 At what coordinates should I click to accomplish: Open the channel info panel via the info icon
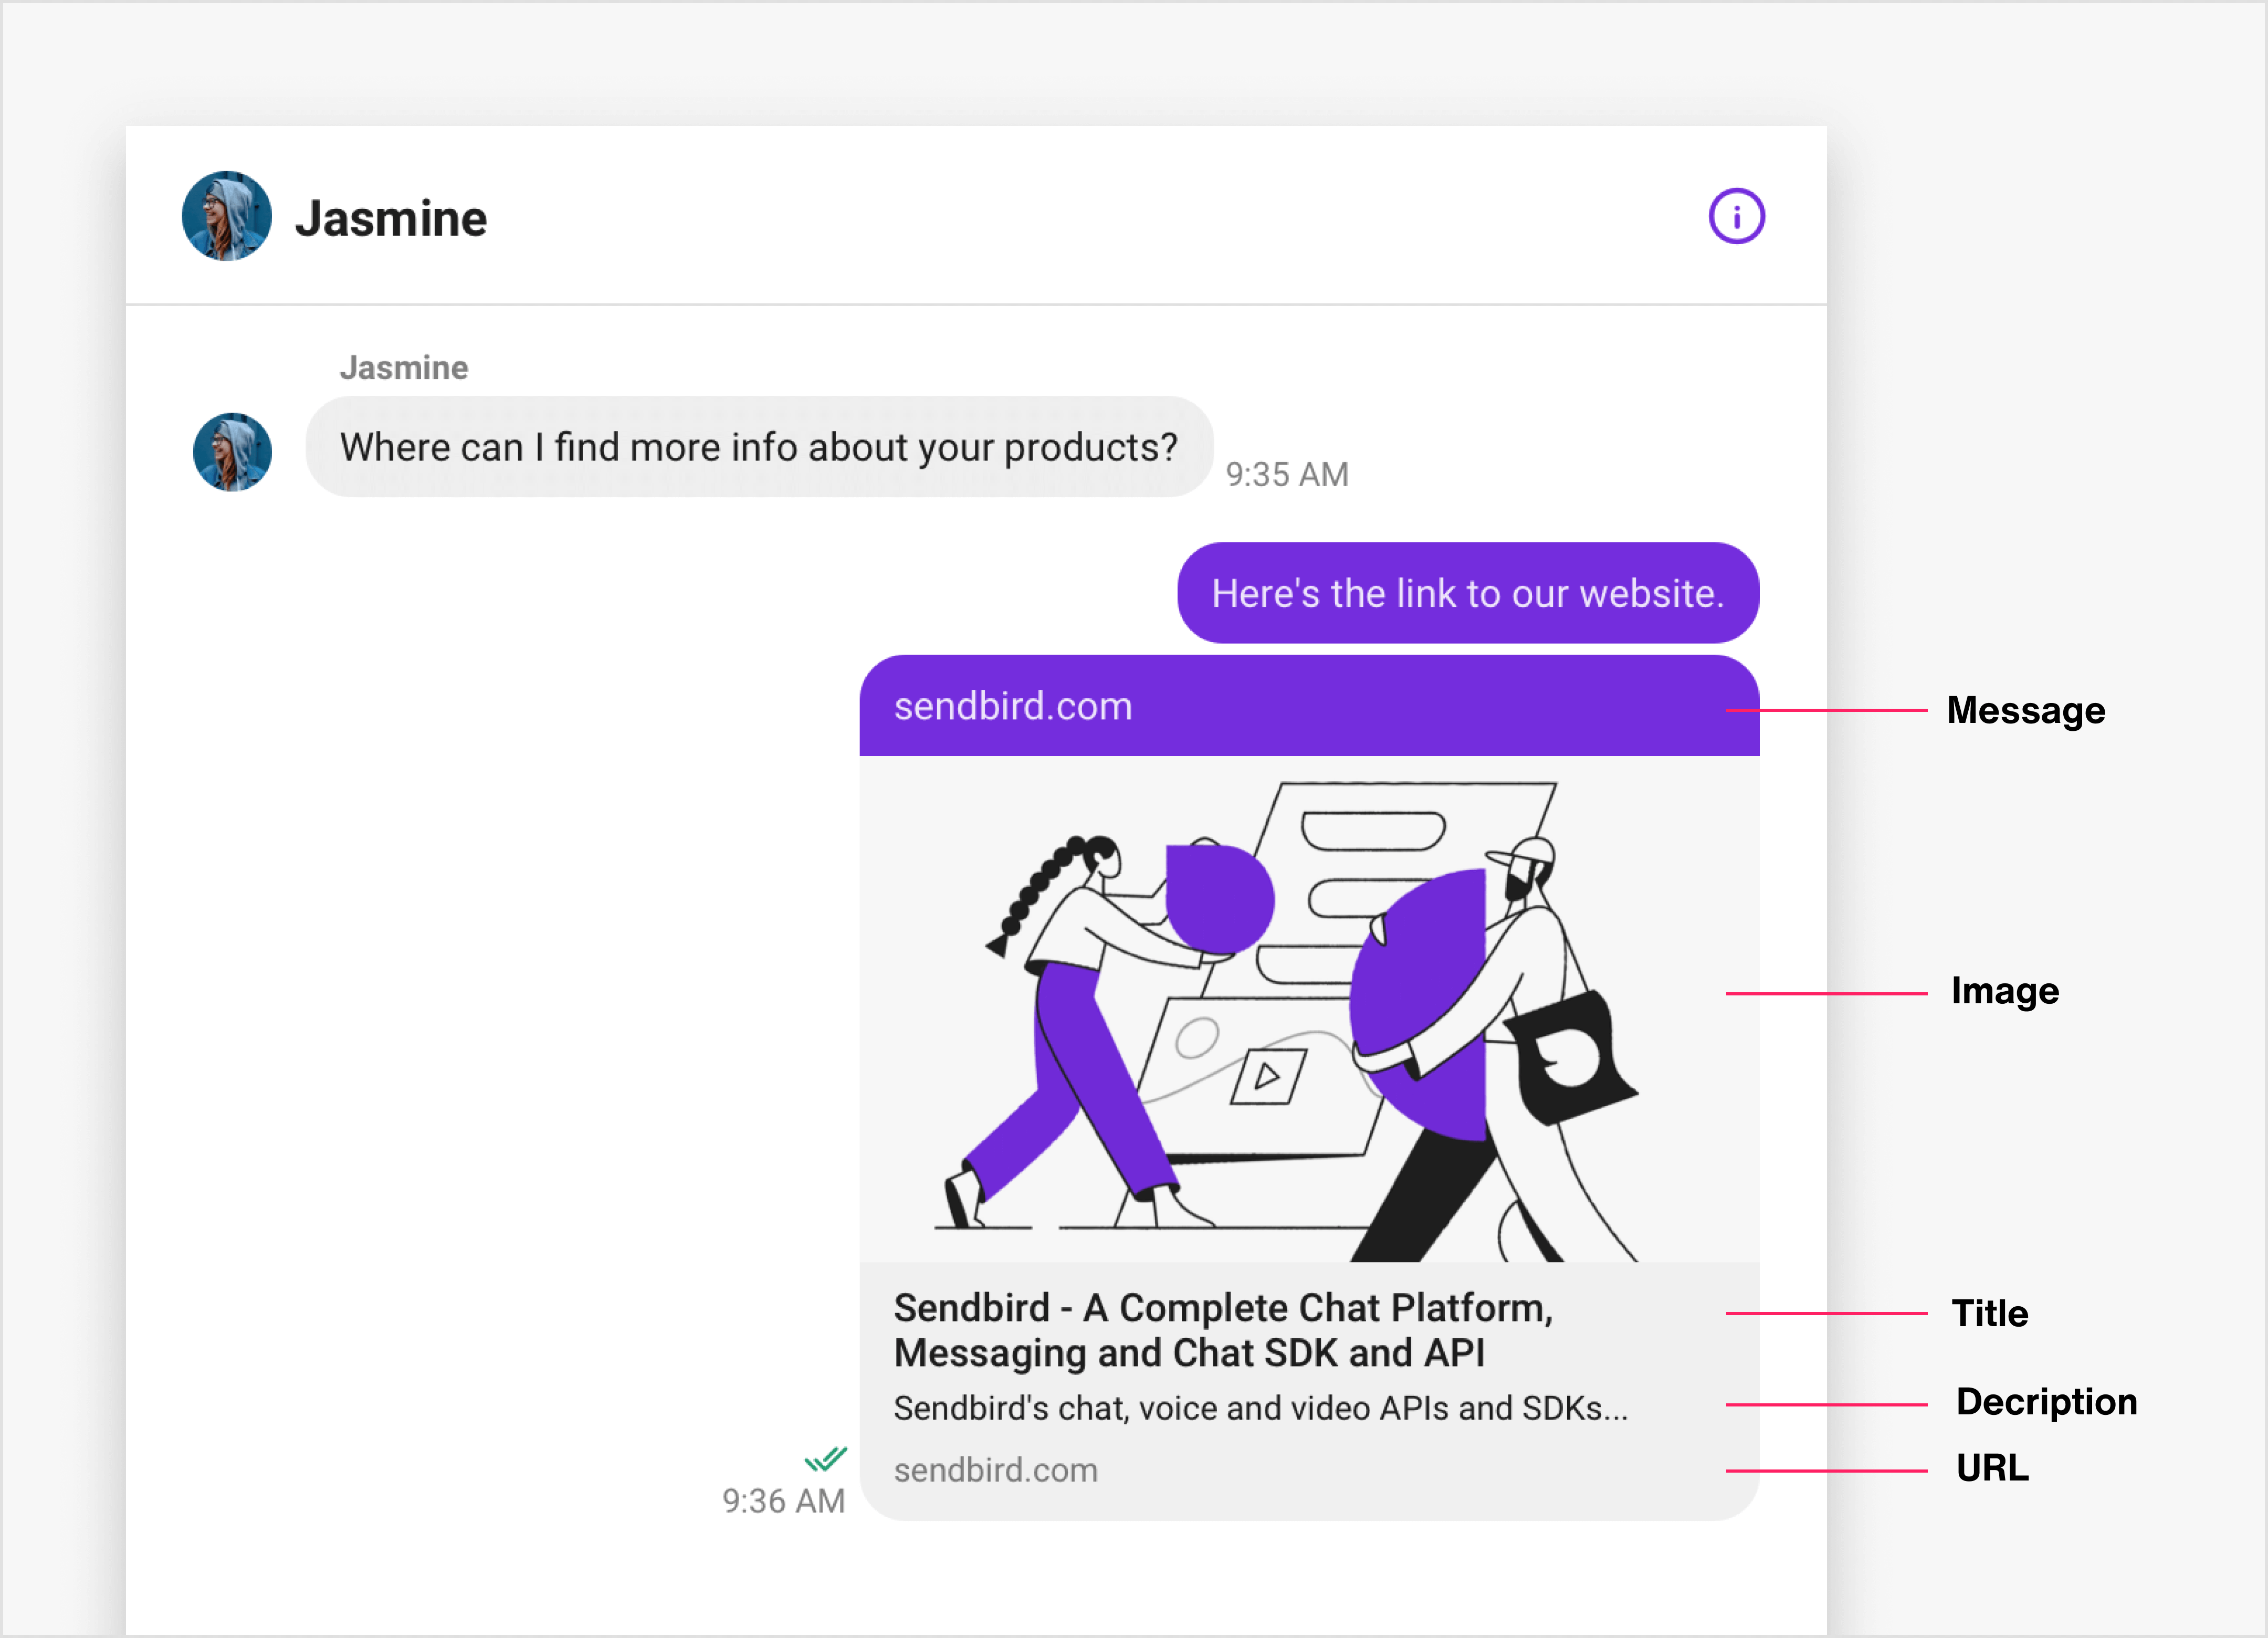1736,215
